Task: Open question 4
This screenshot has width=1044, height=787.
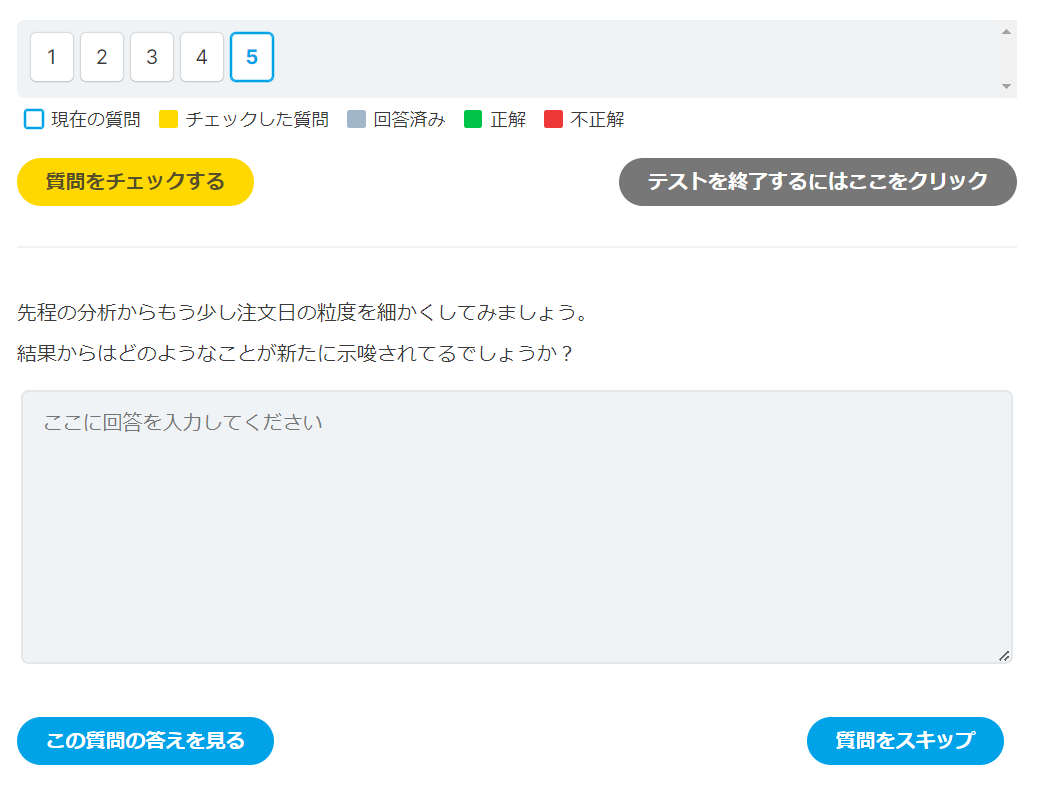Action: click(202, 57)
